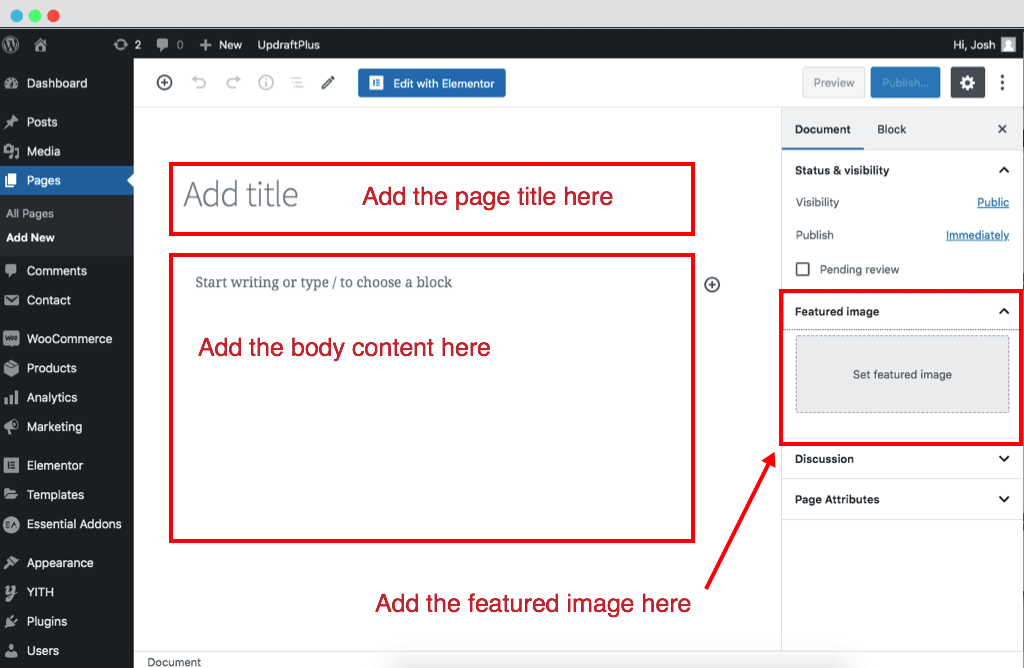Open the block inserter

tap(164, 82)
